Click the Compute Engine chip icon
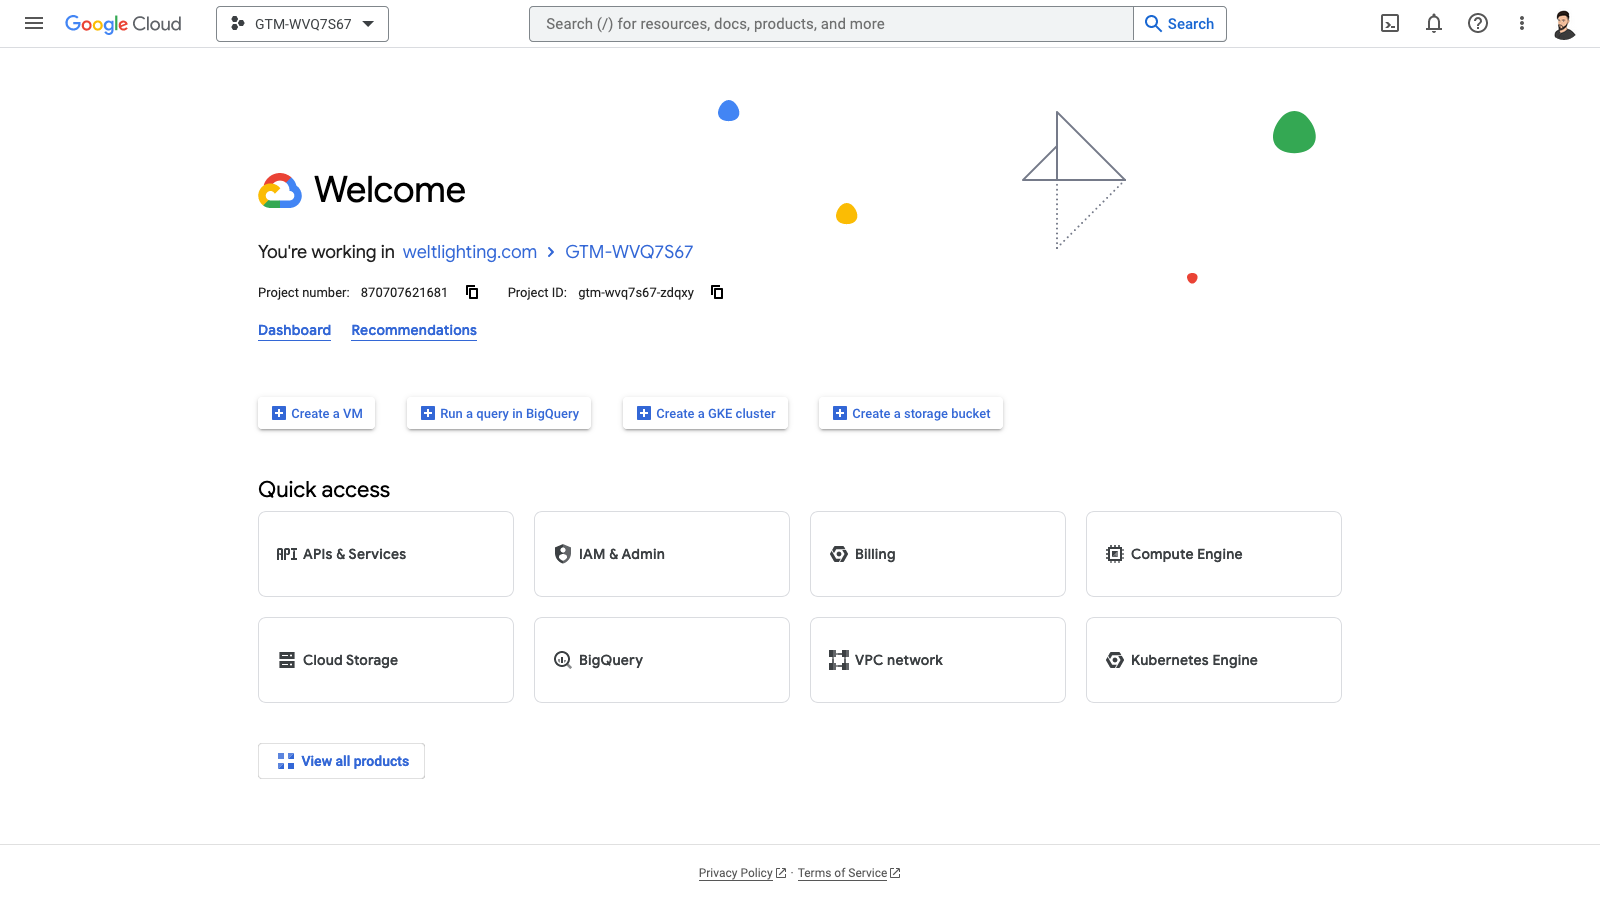Screen dimensions: 1600x900 [x=1115, y=554]
